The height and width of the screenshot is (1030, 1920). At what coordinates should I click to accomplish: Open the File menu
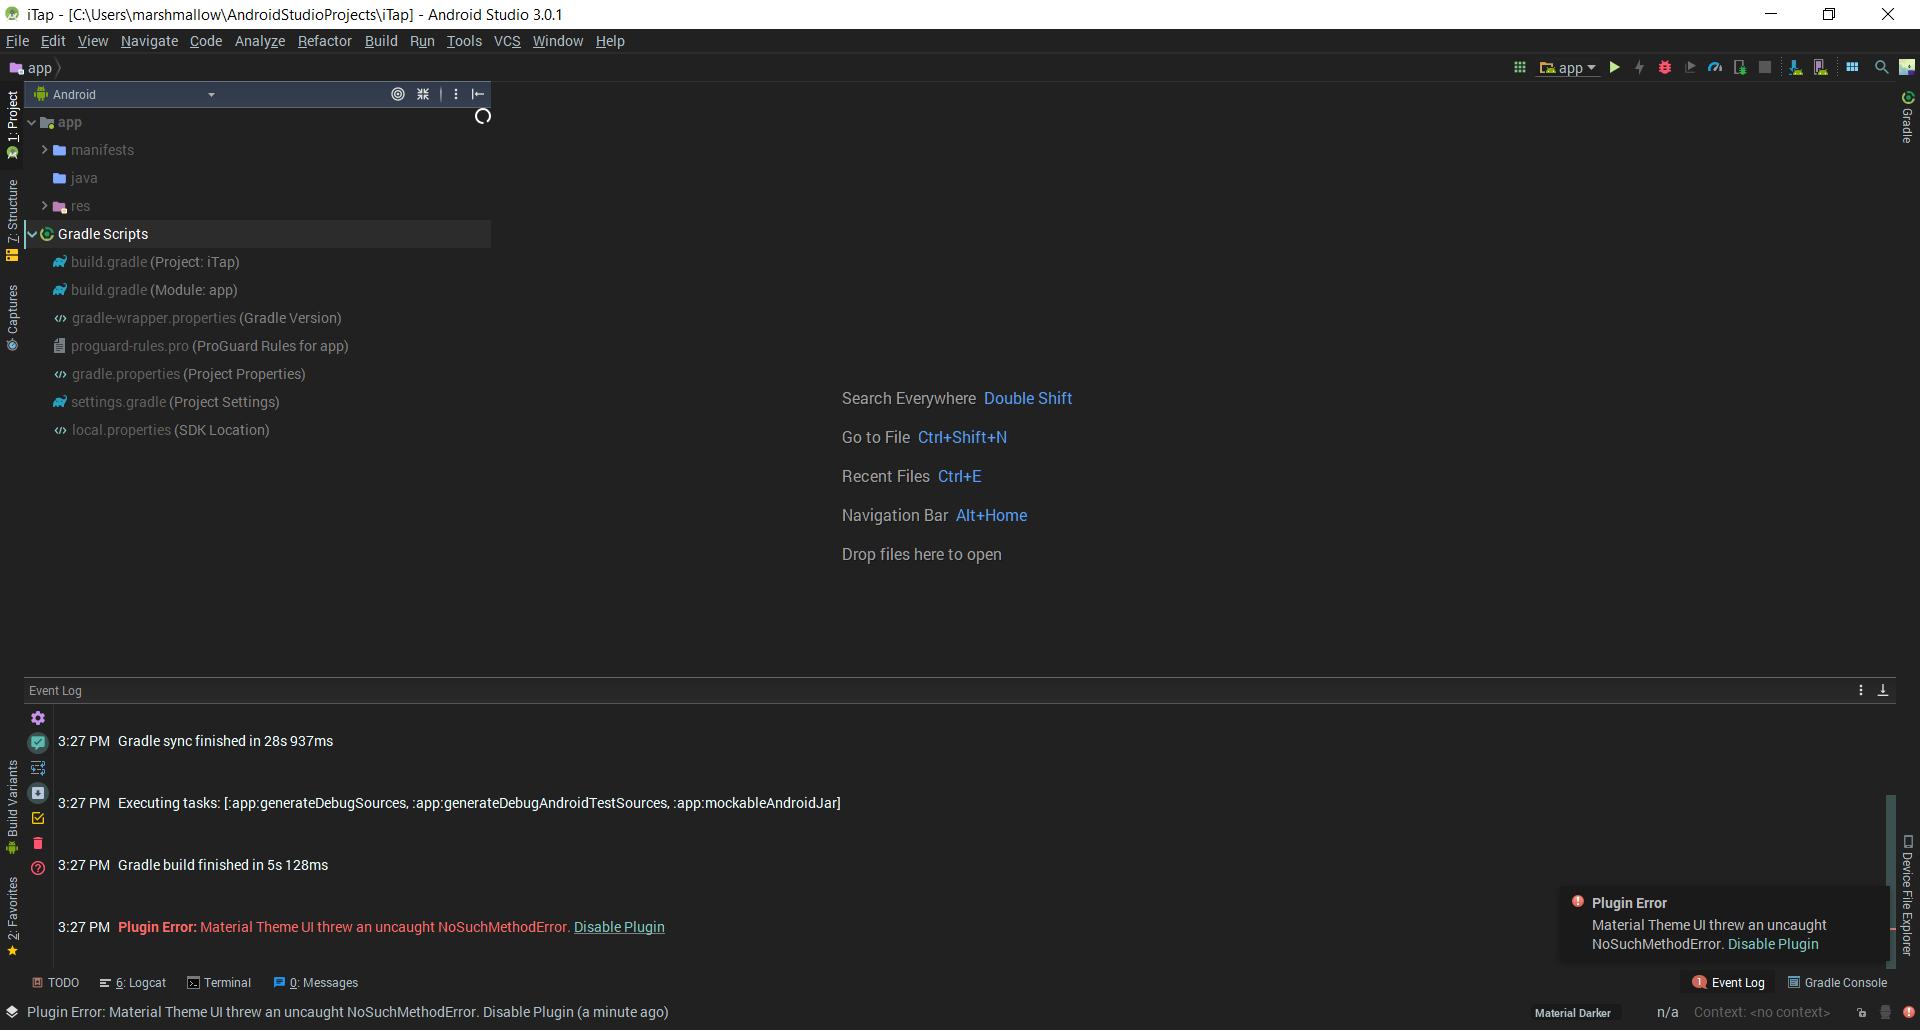coord(17,41)
